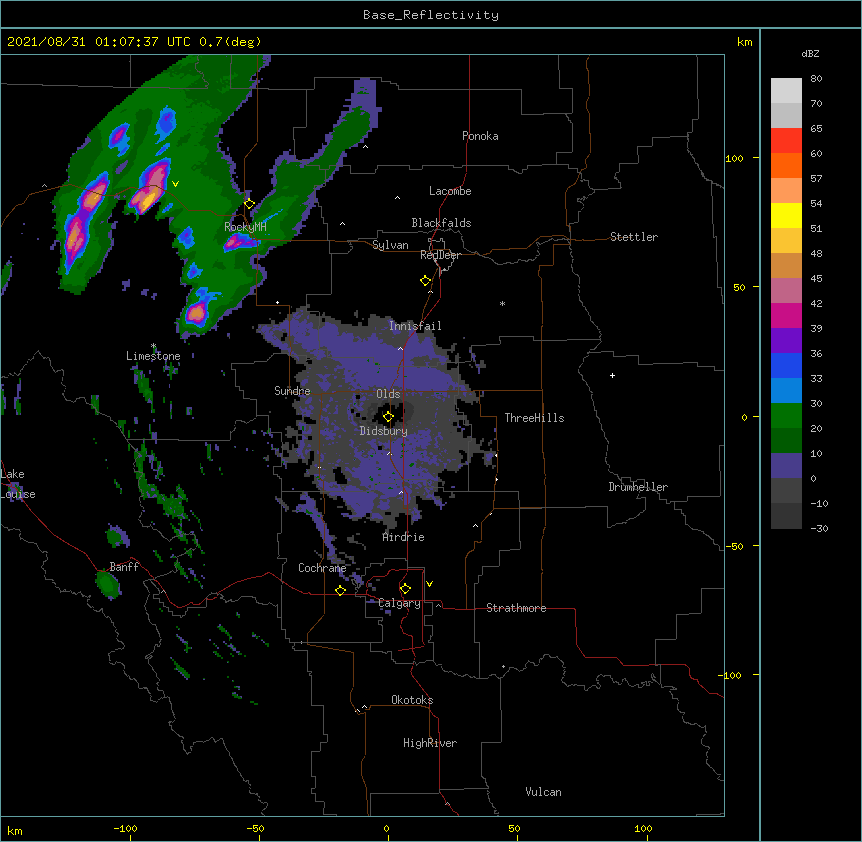Click the Blackfalds city label

[x=441, y=223]
